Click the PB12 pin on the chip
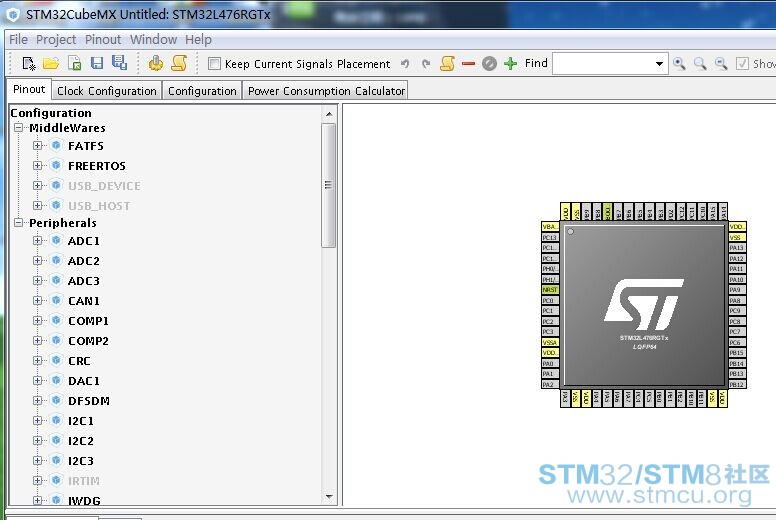Image resolution: width=776 pixels, height=520 pixels. click(737, 384)
